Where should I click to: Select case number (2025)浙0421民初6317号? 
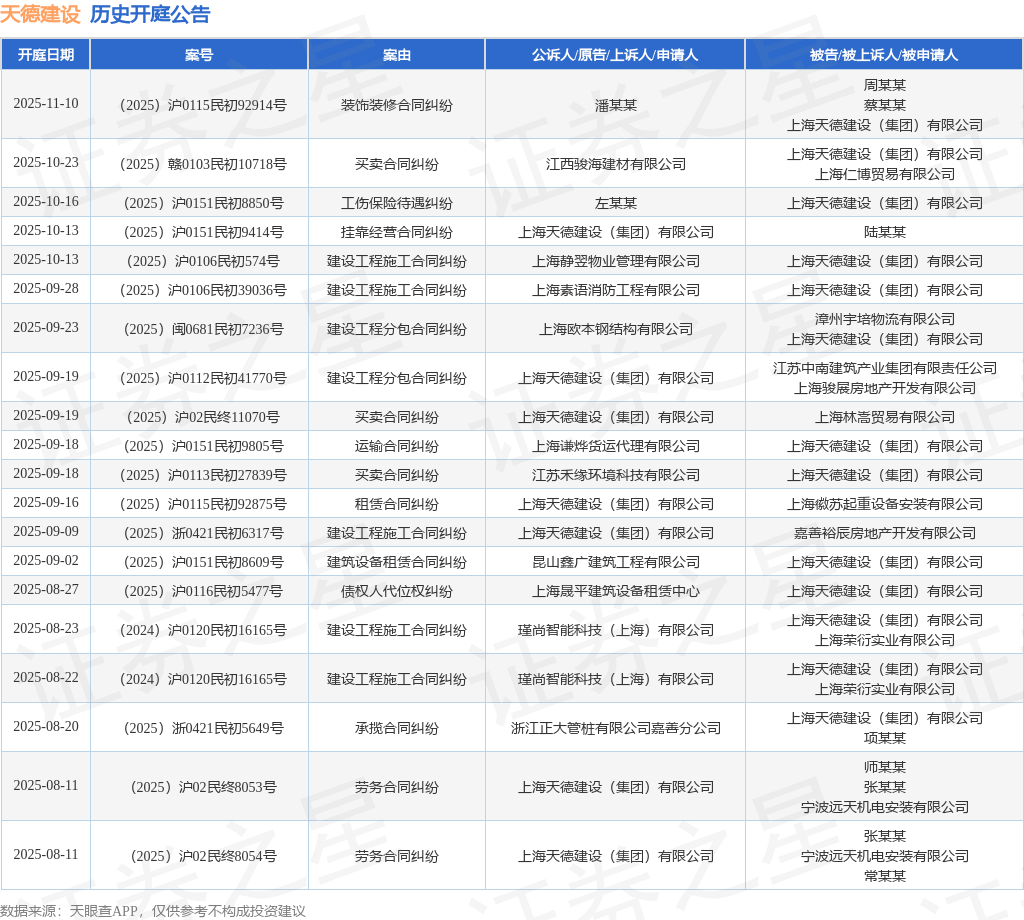click(x=203, y=533)
